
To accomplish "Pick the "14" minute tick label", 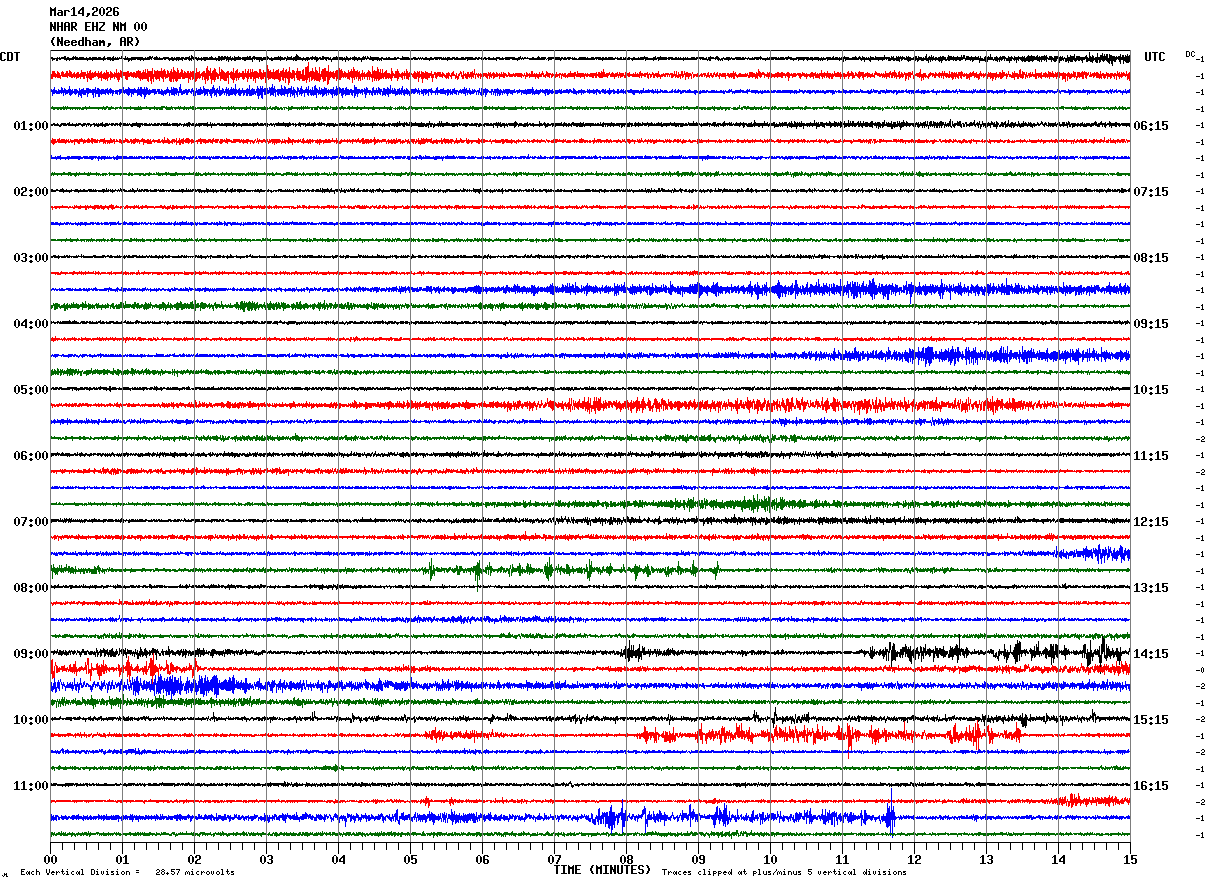I will click(1058, 860).
